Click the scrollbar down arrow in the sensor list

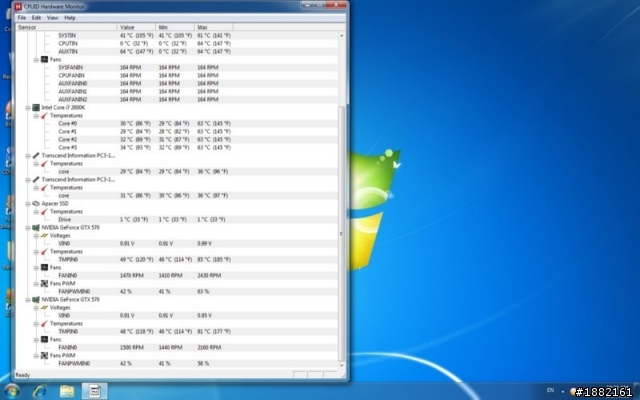(342, 365)
